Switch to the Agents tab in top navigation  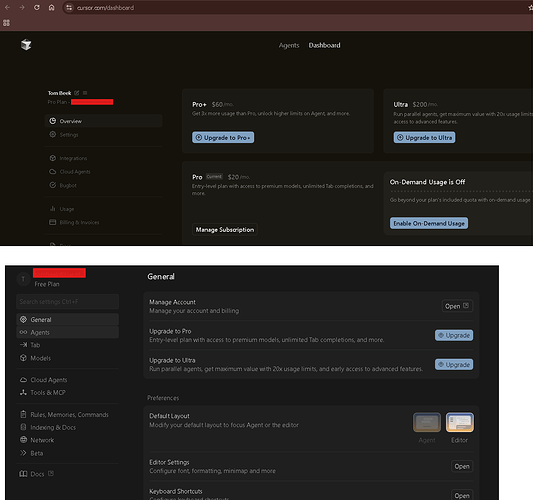pyautogui.click(x=289, y=45)
